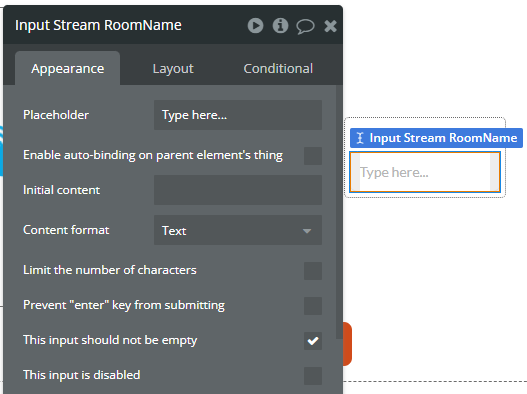527x394 pixels.
Task: Click the Type here input on canvas
Action: [425, 172]
